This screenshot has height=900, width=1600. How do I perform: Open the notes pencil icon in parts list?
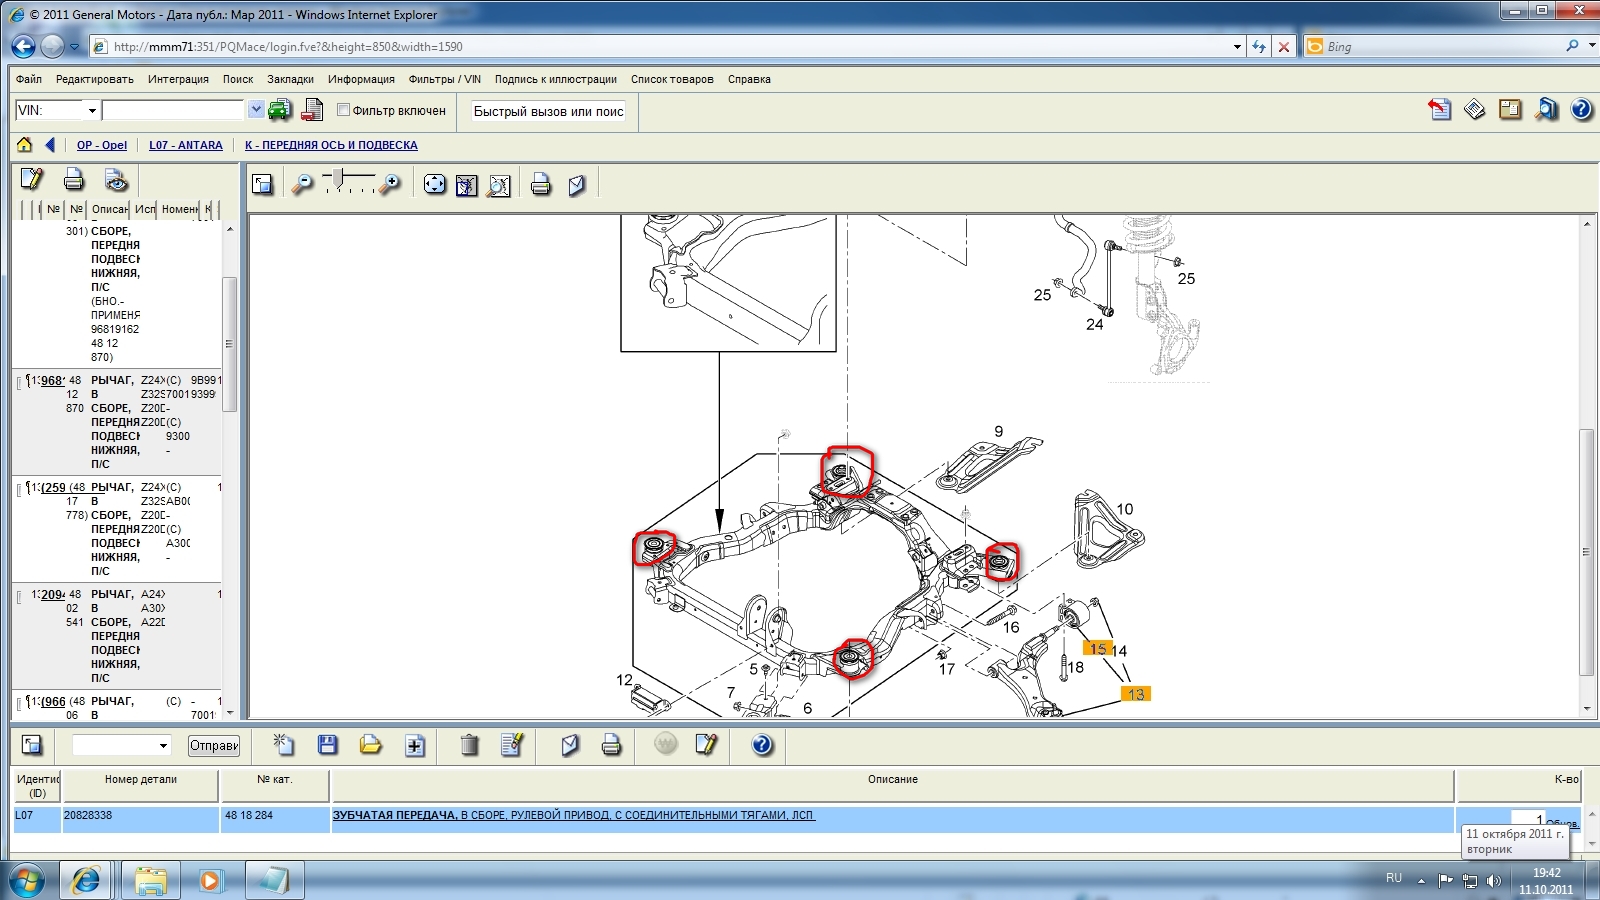tap(32, 180)
